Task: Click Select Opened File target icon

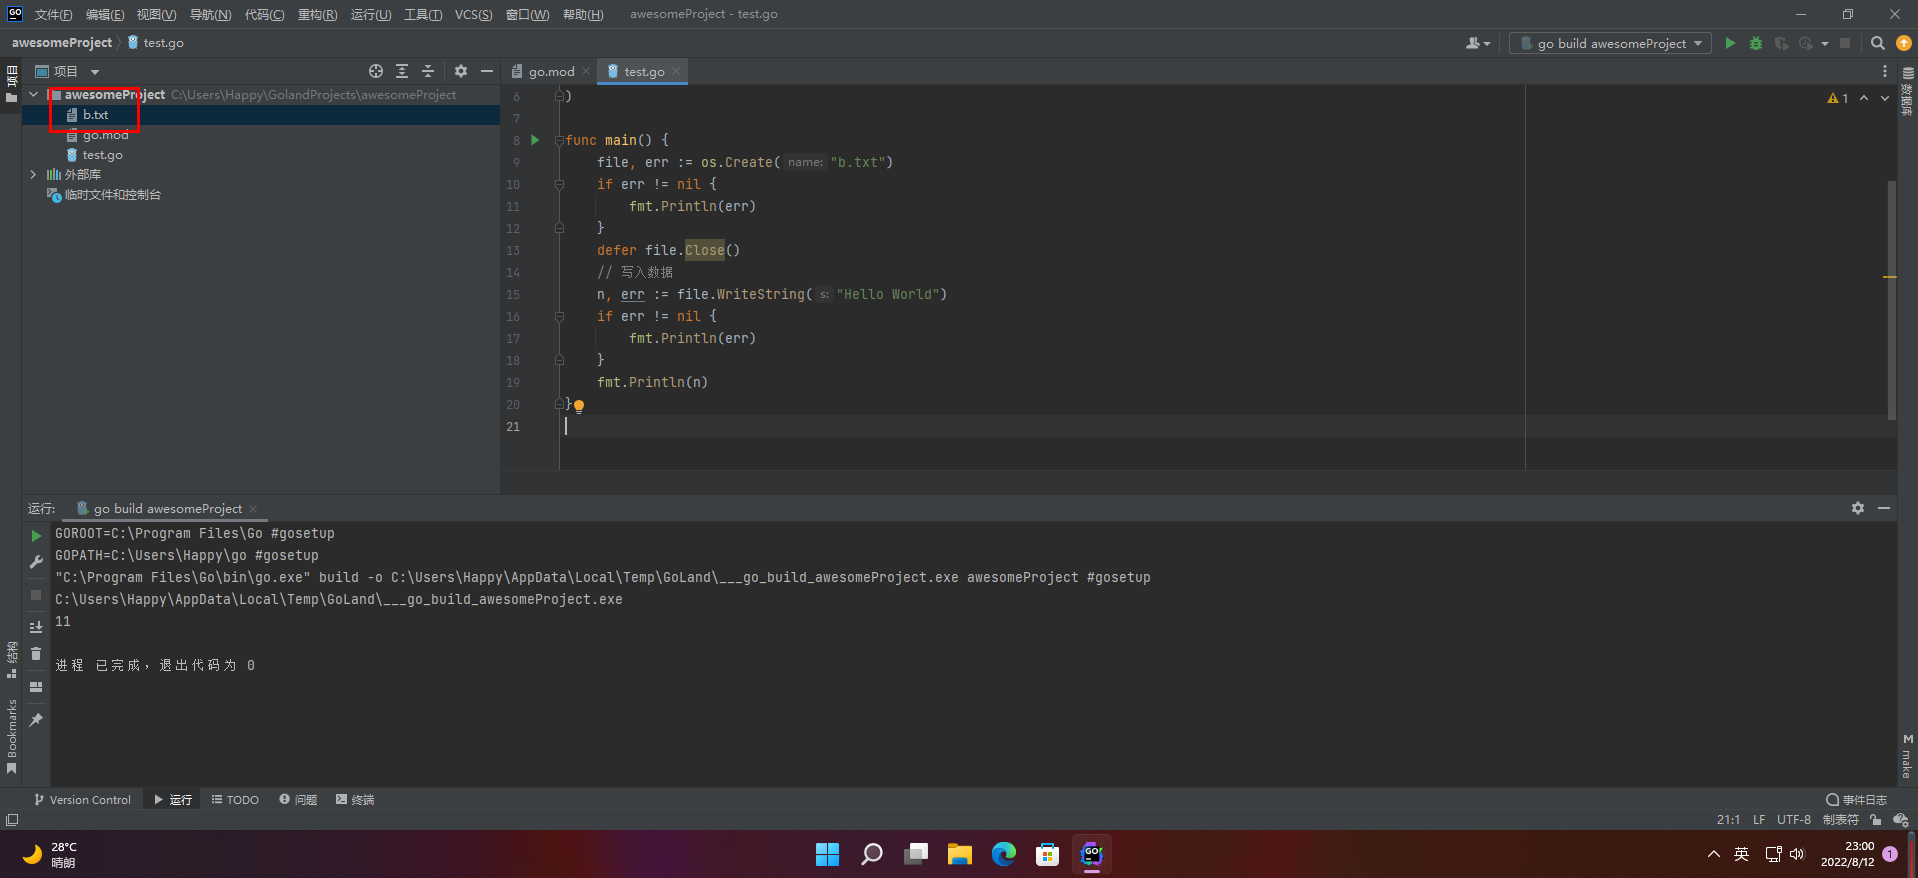Action: (376, 71)
